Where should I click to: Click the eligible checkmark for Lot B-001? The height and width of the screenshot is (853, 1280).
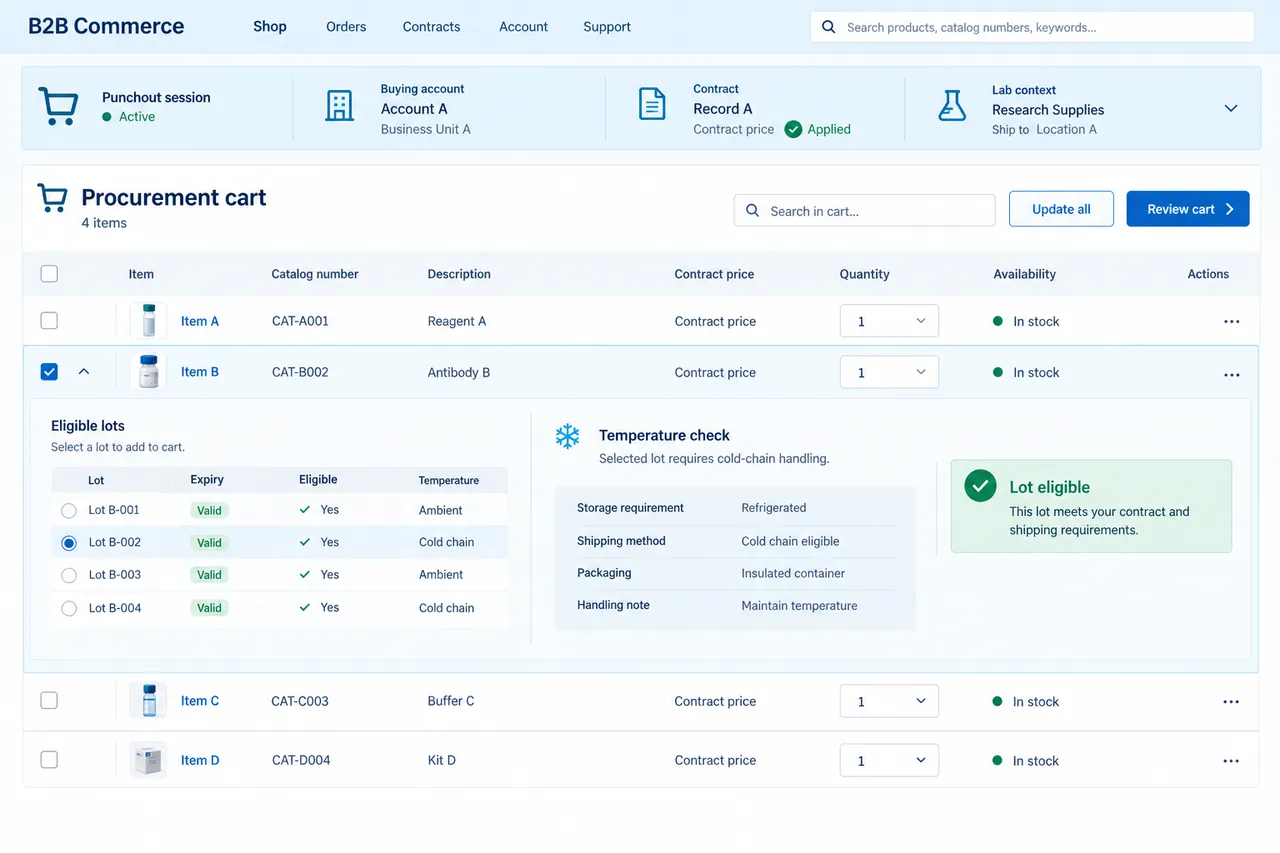point(305,509)
